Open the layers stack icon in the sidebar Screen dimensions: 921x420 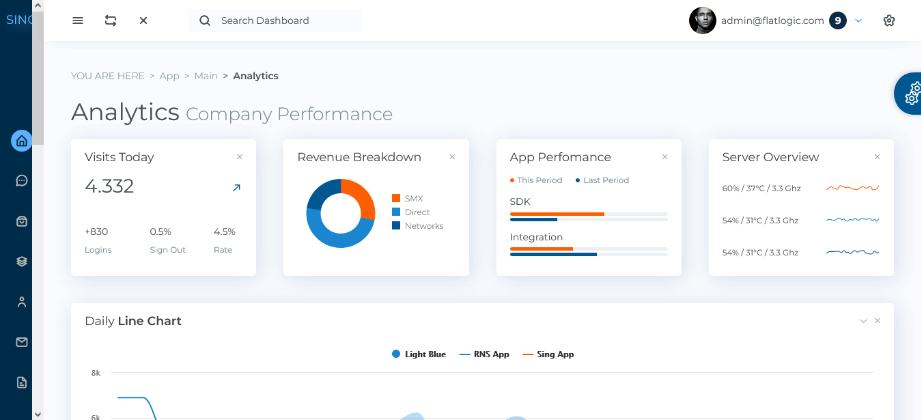[x=22, y=262]
